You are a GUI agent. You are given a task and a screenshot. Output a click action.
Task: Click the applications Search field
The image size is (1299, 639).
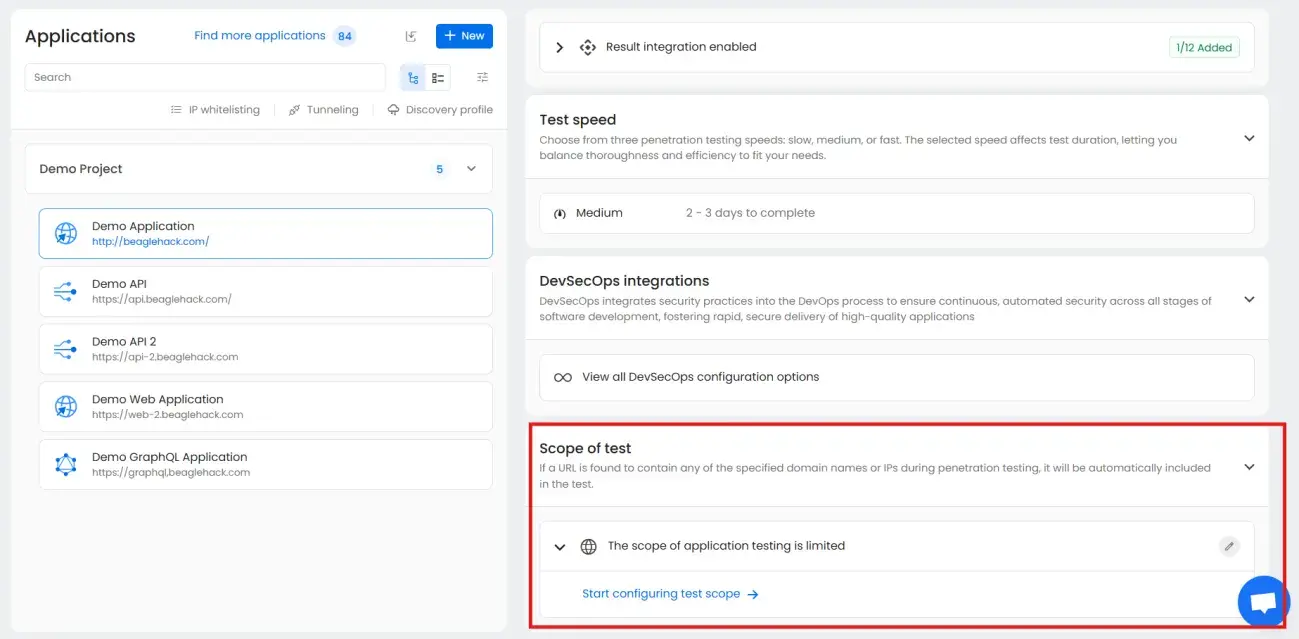[205, 78]
